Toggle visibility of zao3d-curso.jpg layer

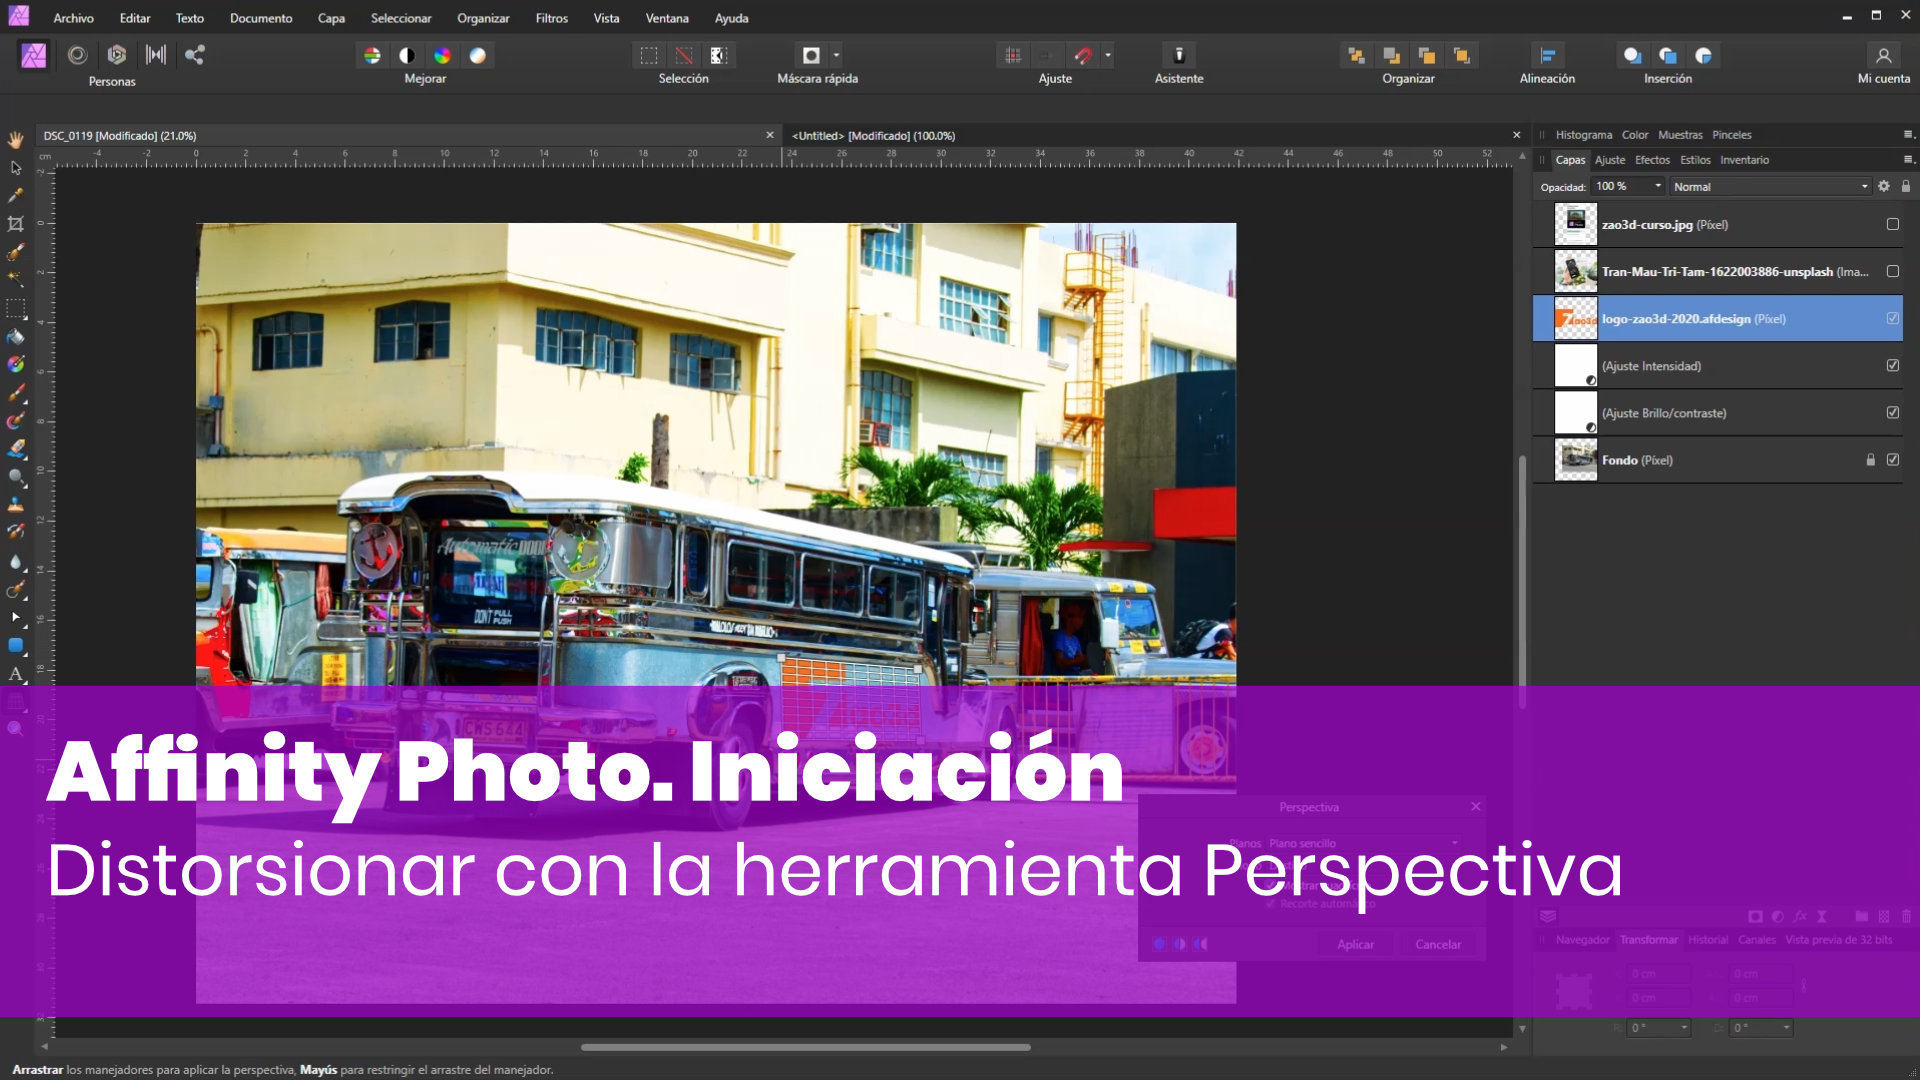click(x=1893, y=225)
